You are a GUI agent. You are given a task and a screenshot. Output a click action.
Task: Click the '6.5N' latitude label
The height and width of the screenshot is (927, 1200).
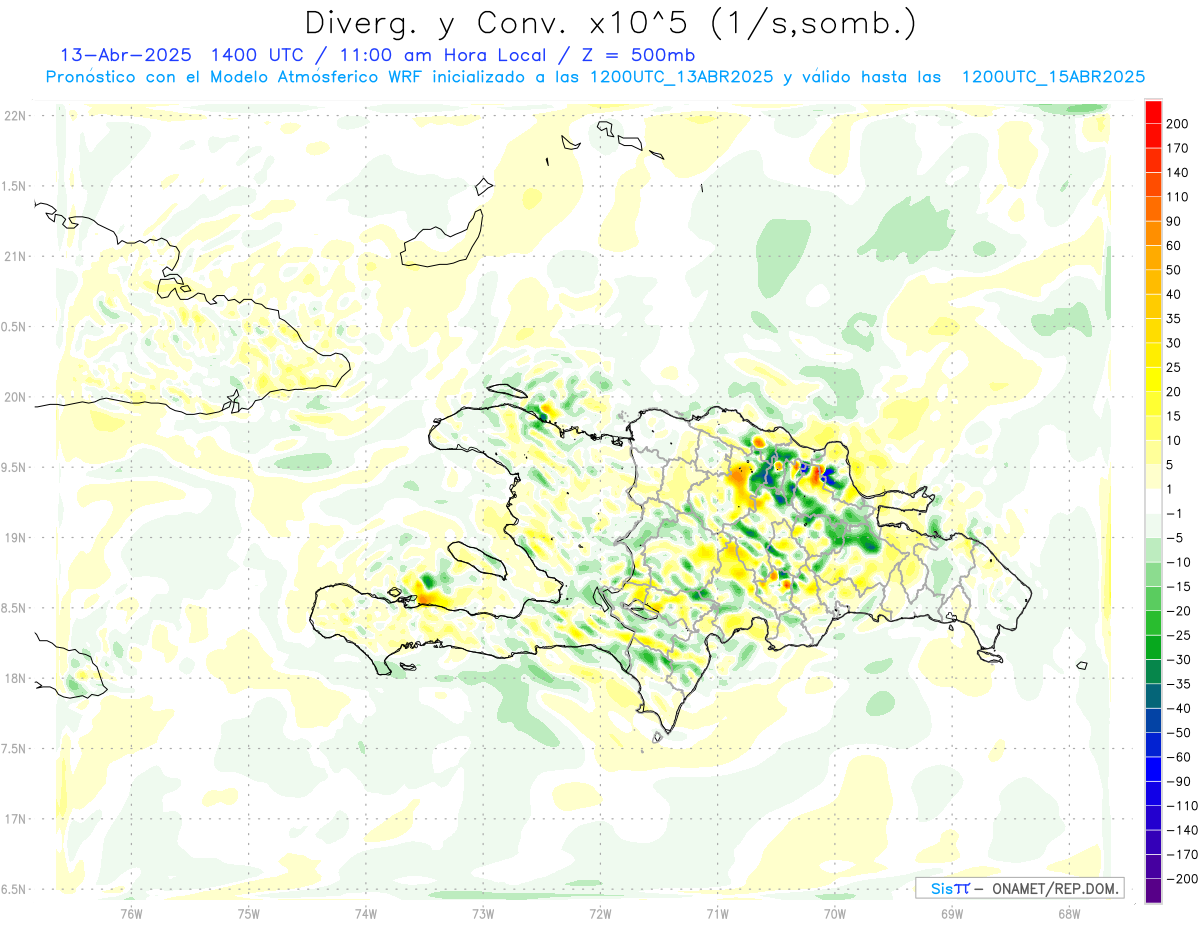(x=15, y=889)
